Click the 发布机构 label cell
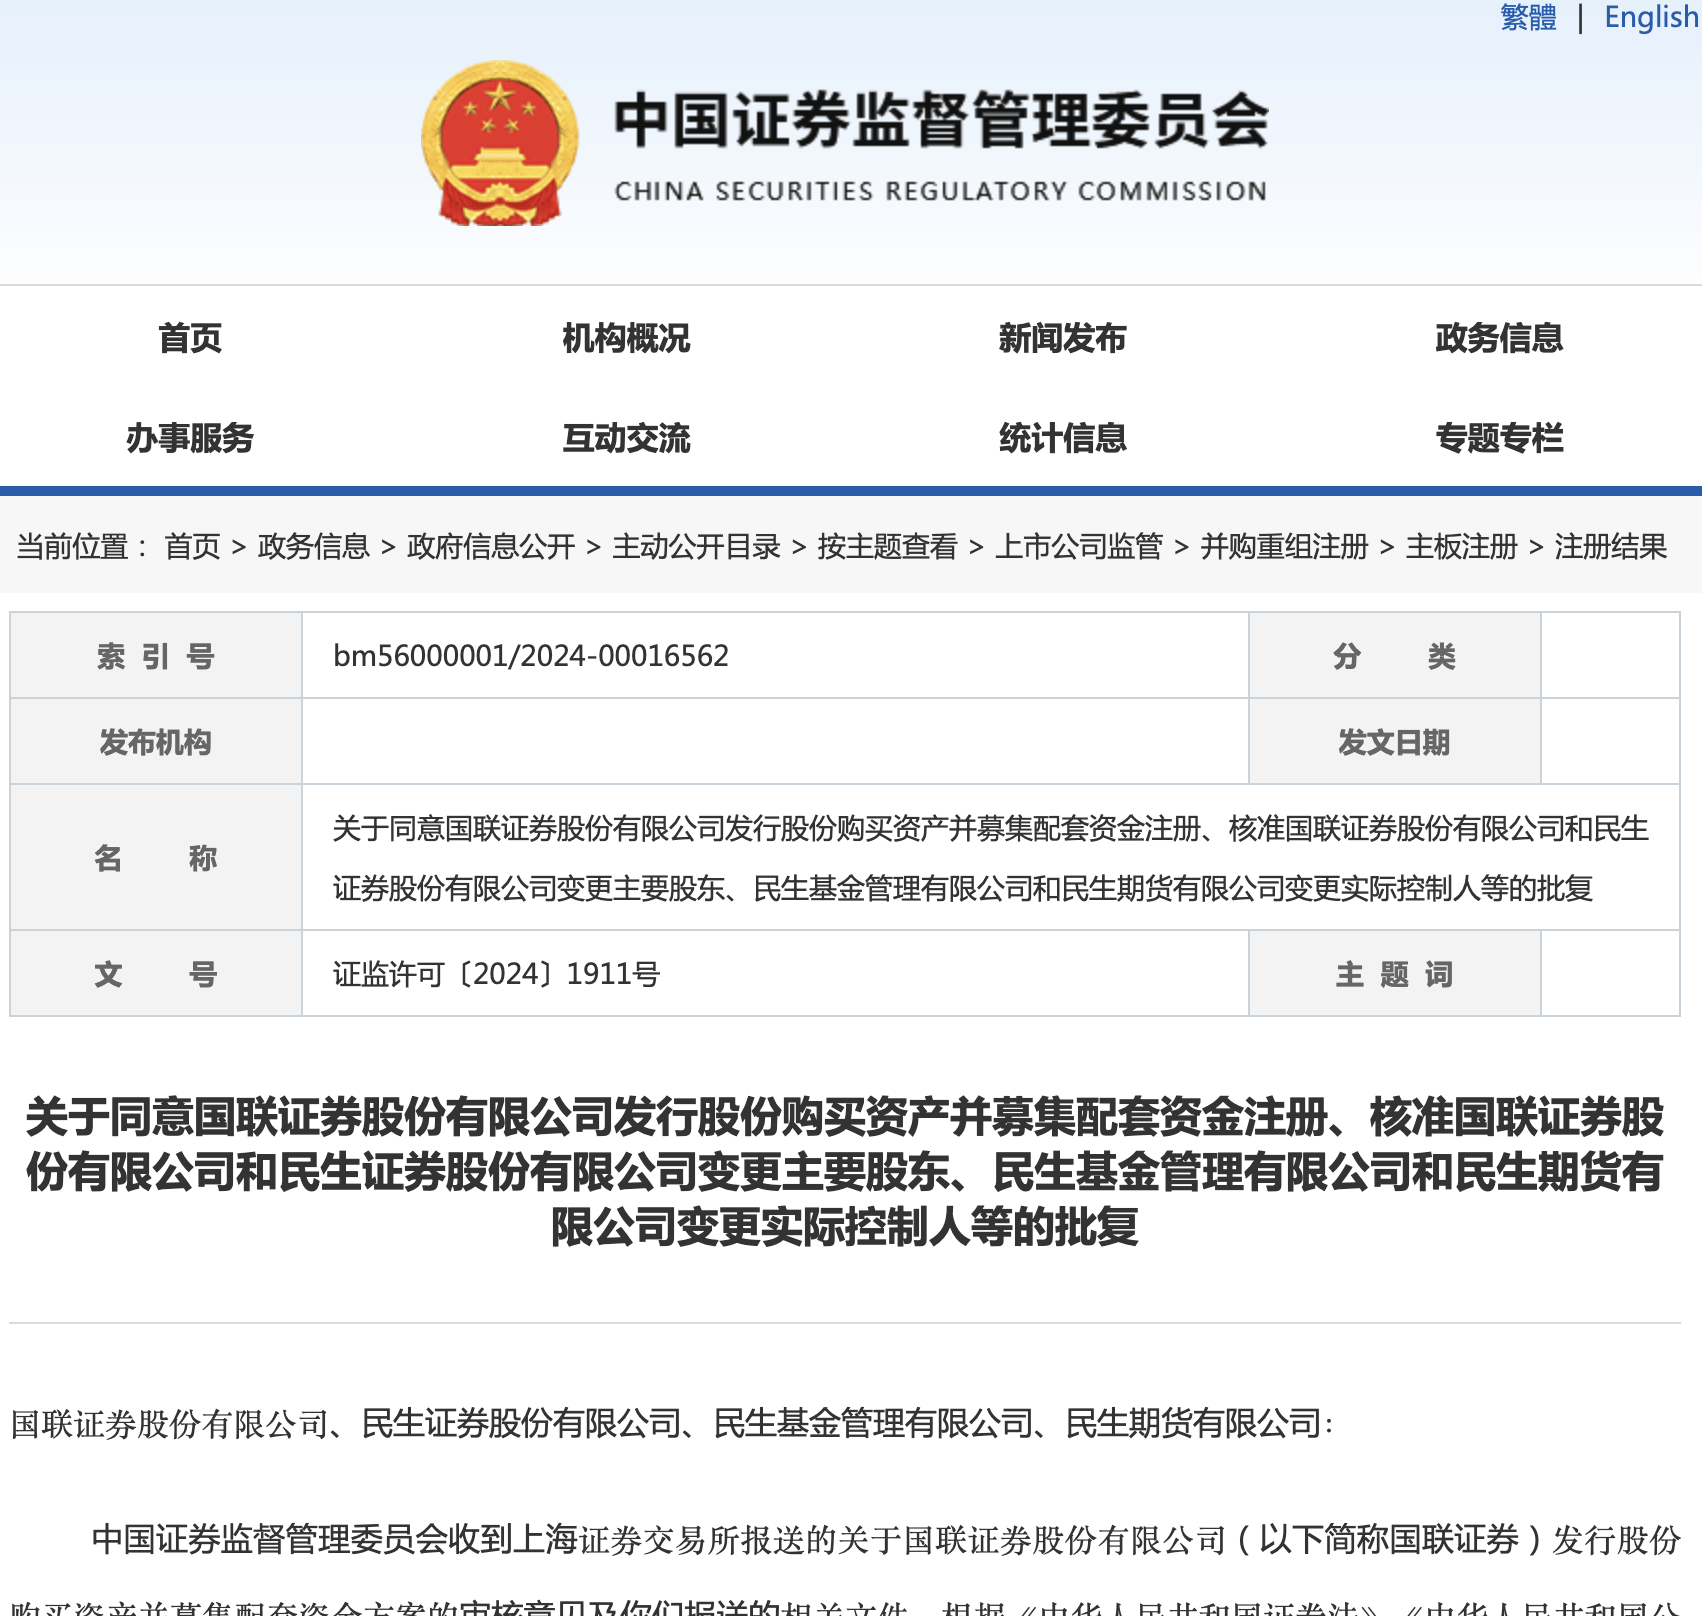Screen dimensions: 1702x1616 (156, 742)
